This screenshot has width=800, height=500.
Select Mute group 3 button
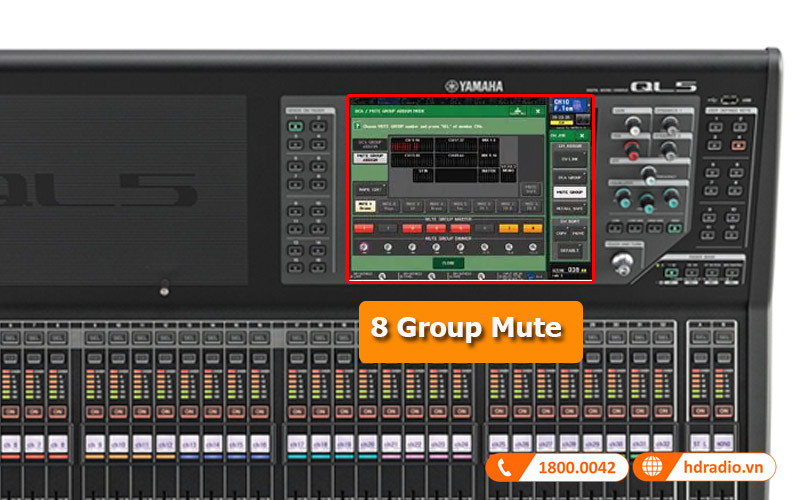pyautogui.click(x=412, y=206)
